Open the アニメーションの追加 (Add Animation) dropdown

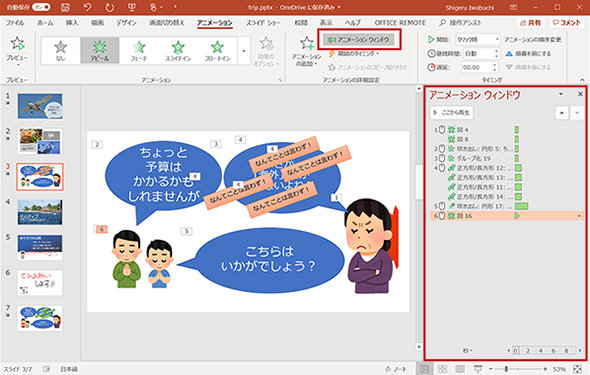307,52
